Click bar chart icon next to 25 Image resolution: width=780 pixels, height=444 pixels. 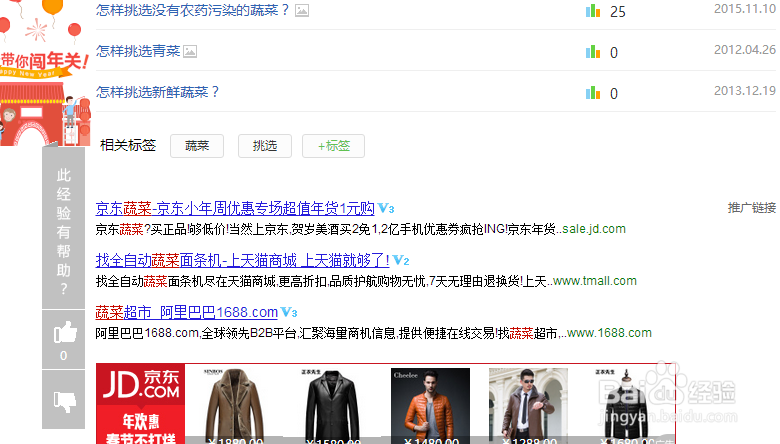click(593, 11)
